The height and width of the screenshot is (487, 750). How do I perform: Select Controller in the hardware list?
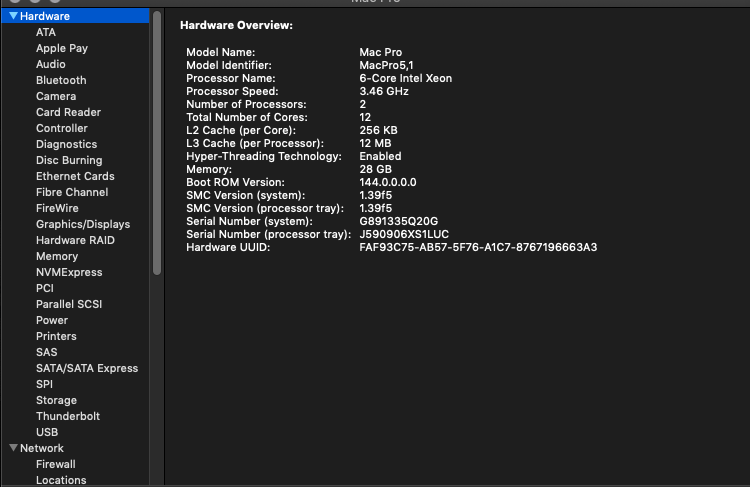pos(62,128)
